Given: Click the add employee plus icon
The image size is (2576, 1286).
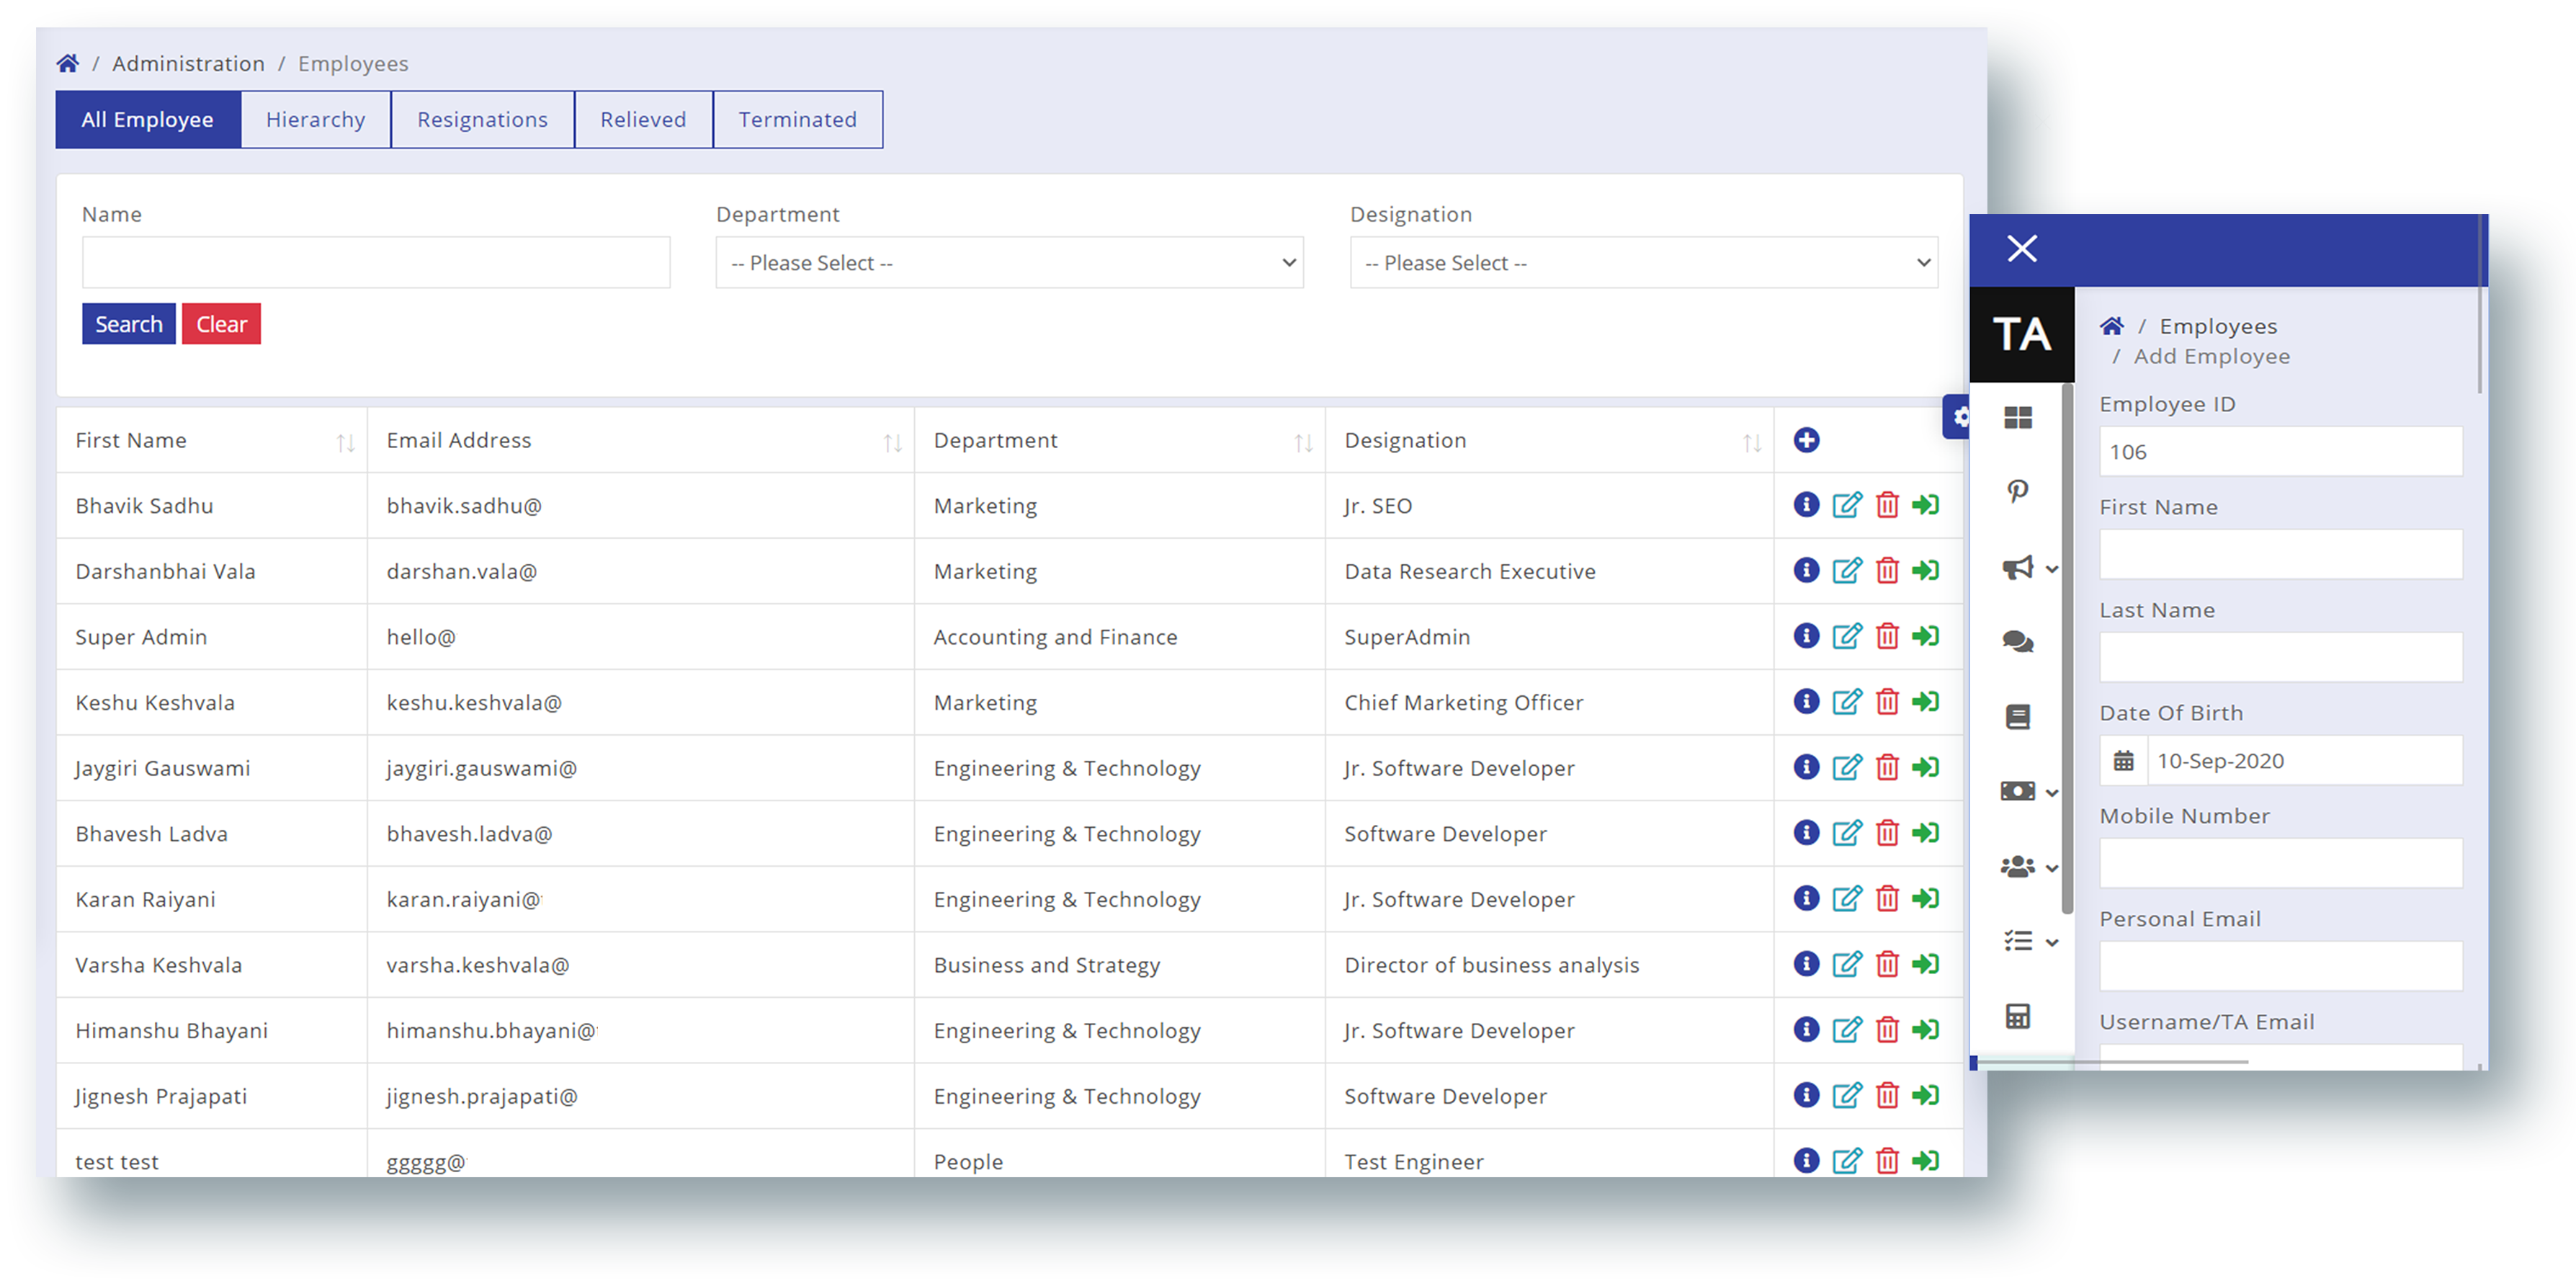Looking at the screenshot, I should coord(1806,440).
